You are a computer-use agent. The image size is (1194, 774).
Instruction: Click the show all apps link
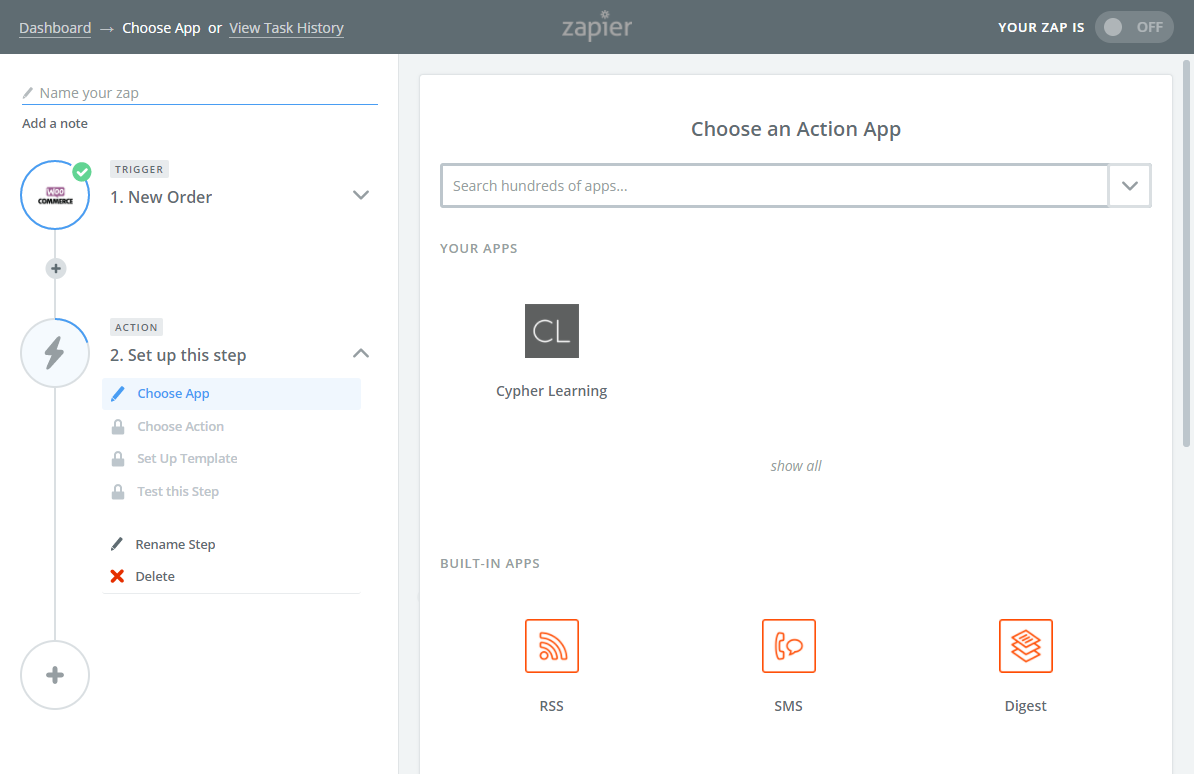(x=796, y=465)
